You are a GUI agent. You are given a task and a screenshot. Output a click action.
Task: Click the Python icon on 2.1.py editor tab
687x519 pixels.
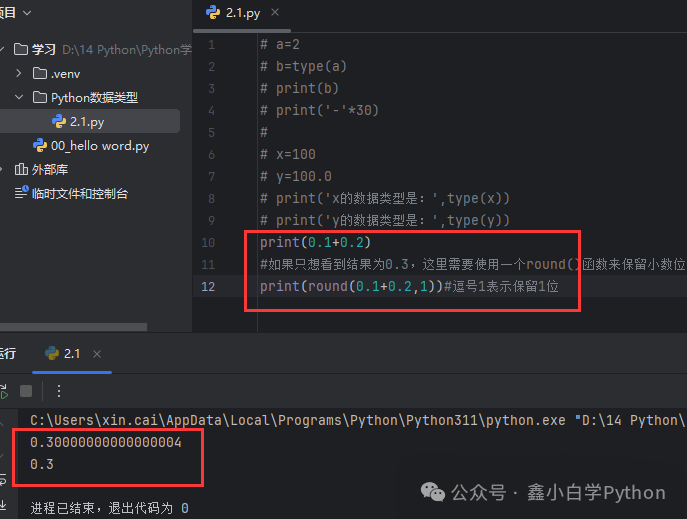point(213,13)
